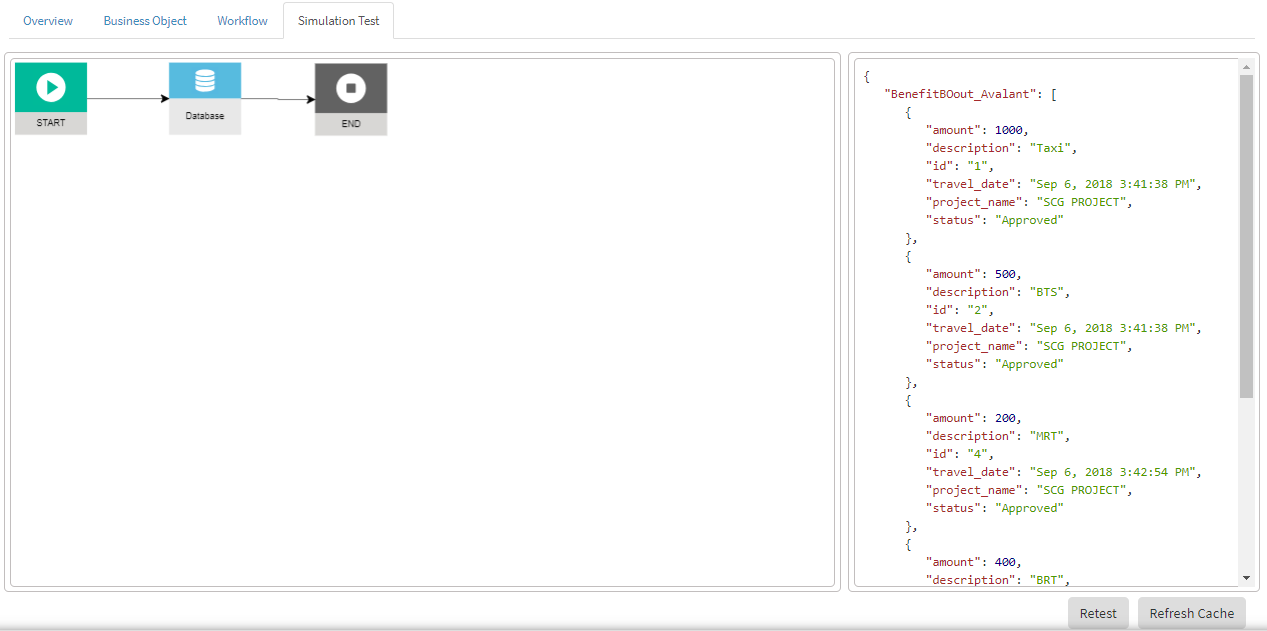
Task: Open the Overview tab
Action: 48,21
